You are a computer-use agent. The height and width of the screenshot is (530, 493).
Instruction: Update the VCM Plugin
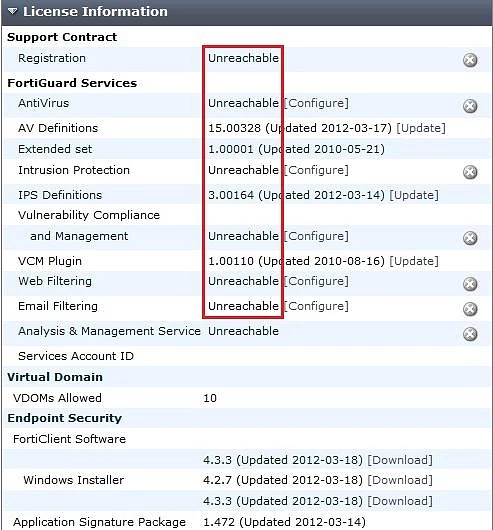[x=414, y=261]
